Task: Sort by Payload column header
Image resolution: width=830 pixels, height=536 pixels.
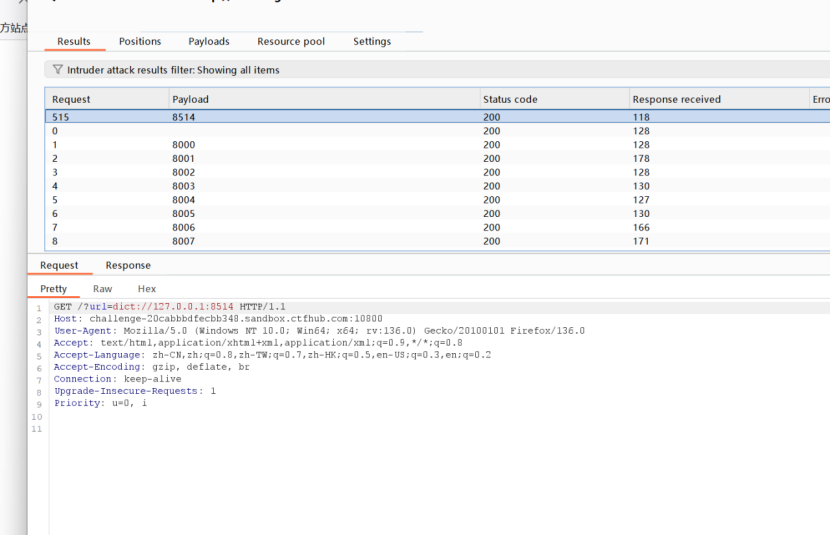Action: click(324, 99)
